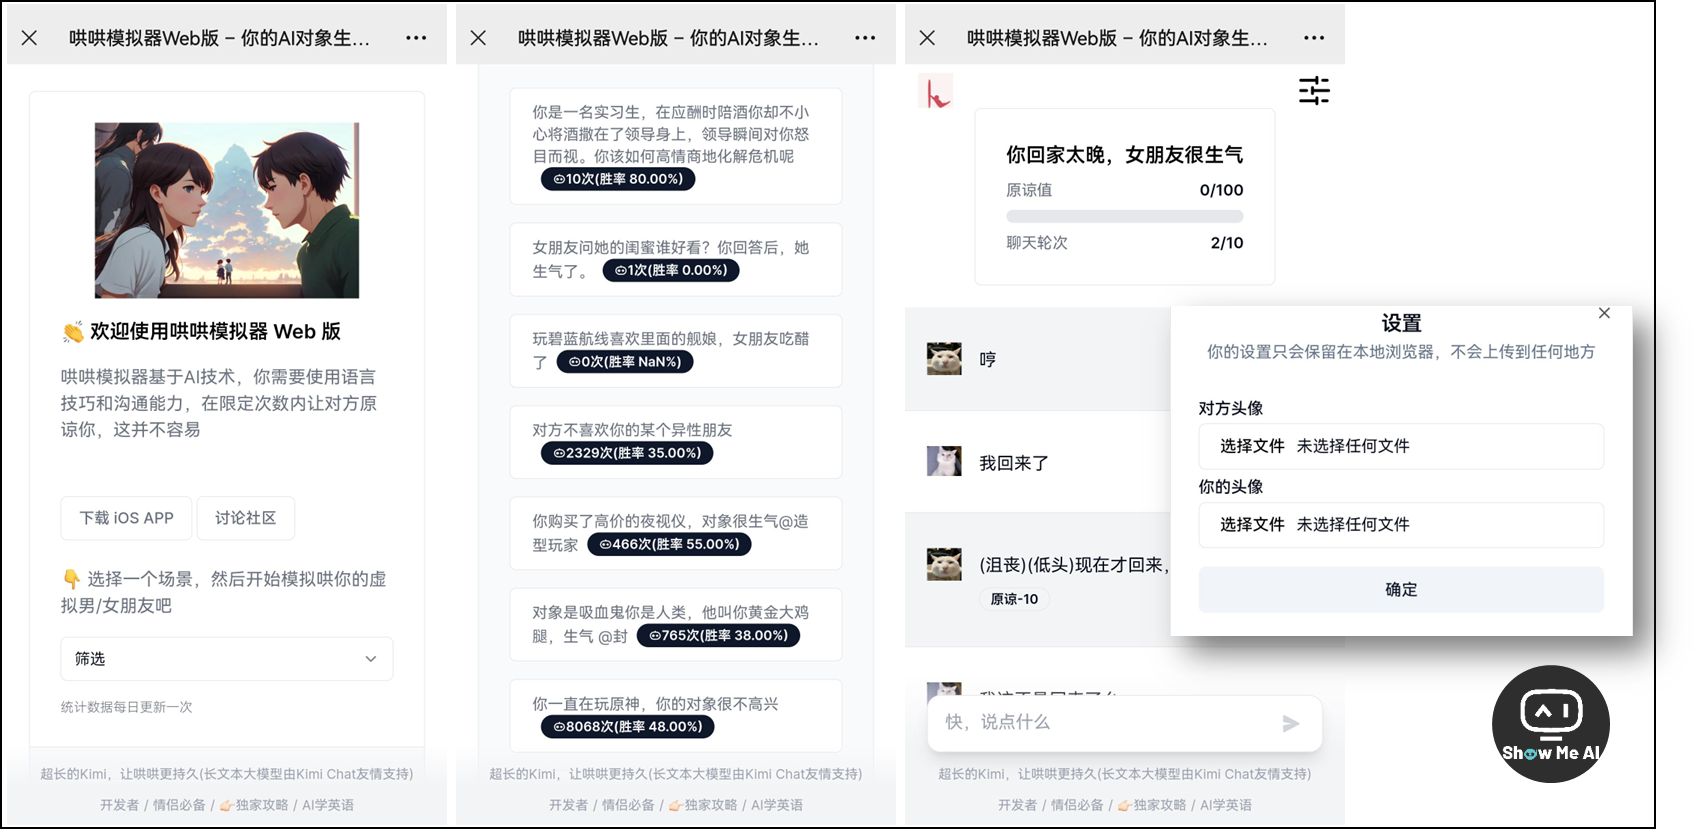
Task: Click the 466次(胜率 55.00%) badge
Action: click(669, 544)
